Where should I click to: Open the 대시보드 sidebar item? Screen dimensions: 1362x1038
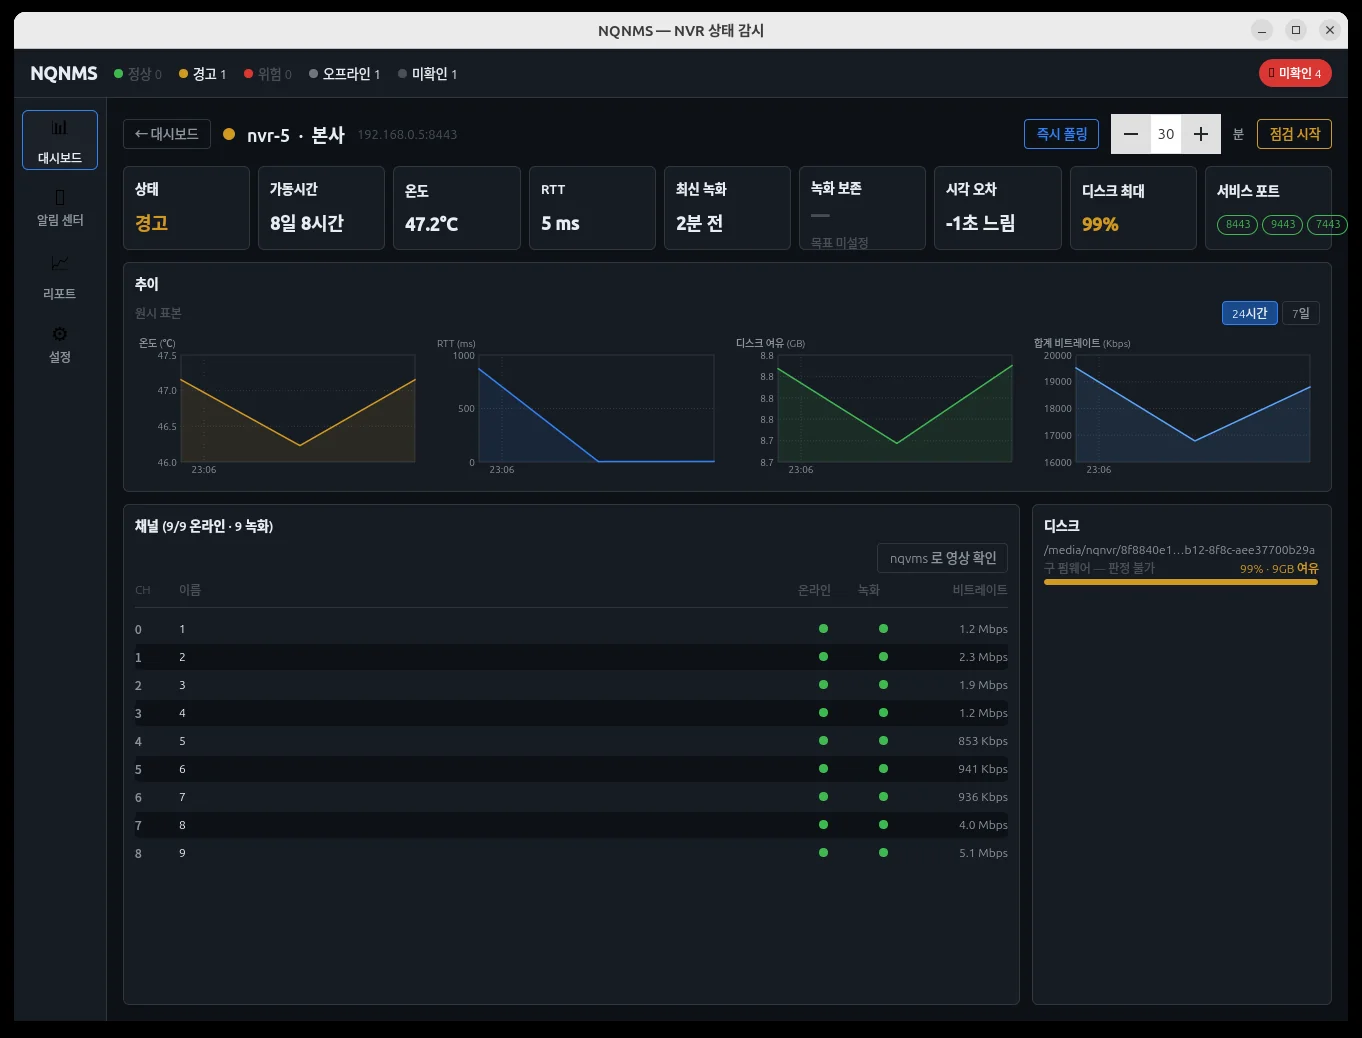click(60, 140)
